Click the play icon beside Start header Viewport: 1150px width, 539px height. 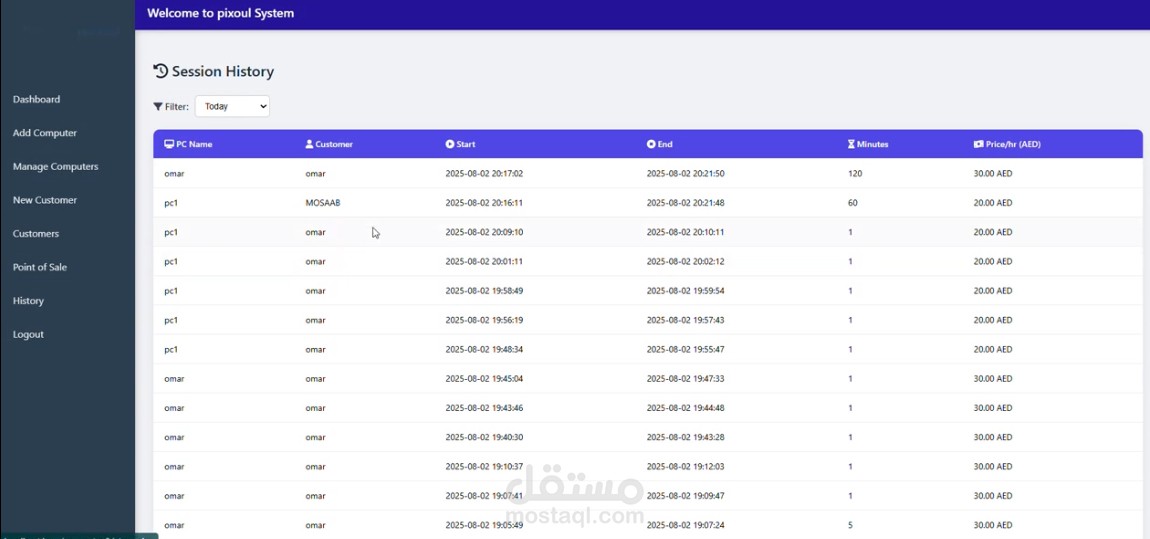(x=450, y=144)
